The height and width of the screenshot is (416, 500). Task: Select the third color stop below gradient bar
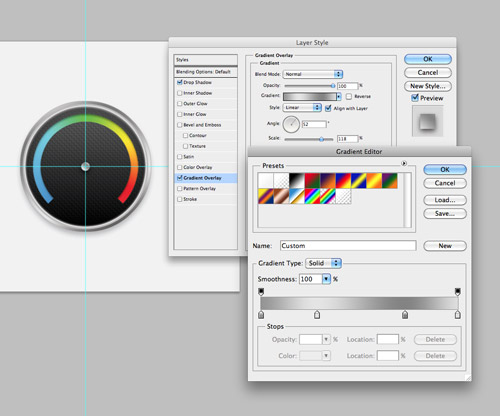coord(405,314)
